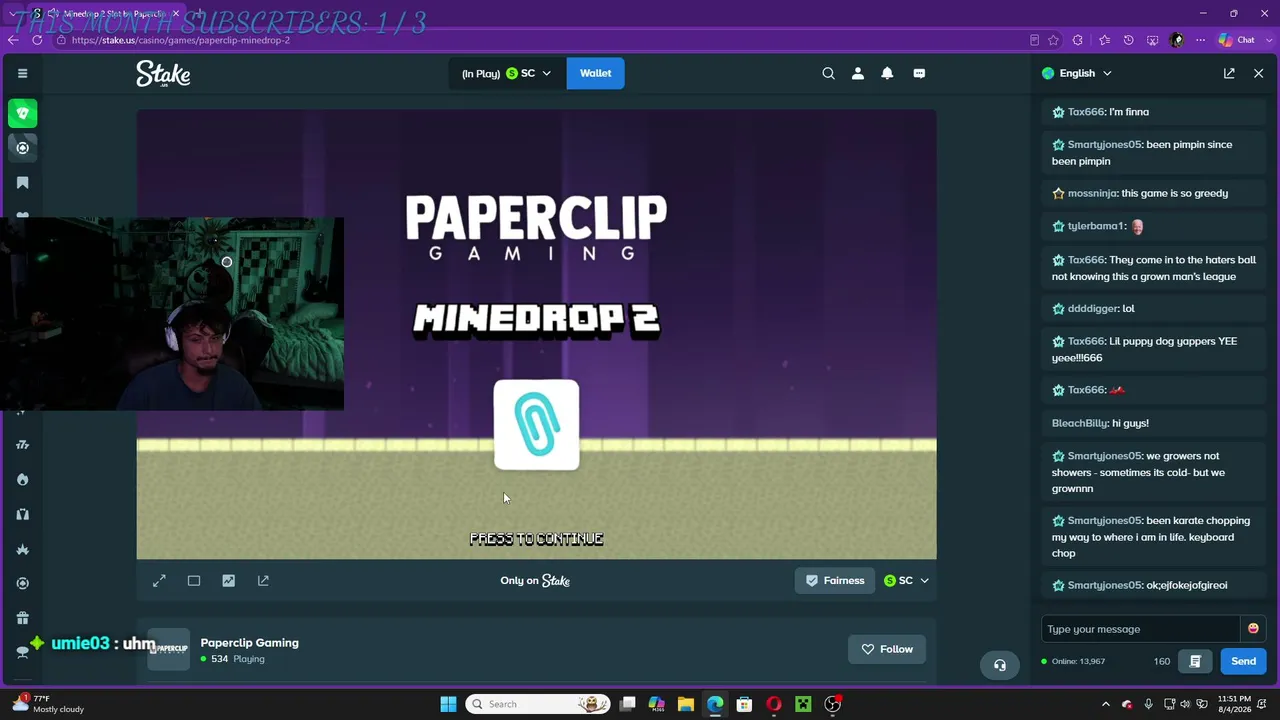Open the Paperclip Gaming provider link
The height and width of the screenshot is (720, 1280).
[x=249, y=643]
